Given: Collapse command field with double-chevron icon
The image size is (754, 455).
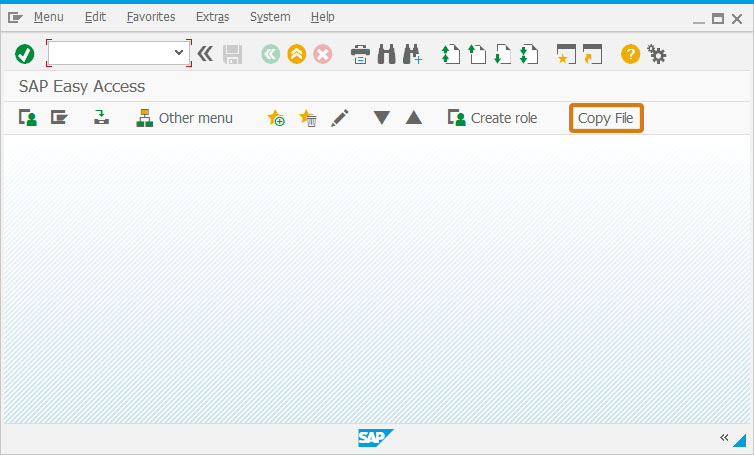Looking at the screenshot, I should [205, 53].
